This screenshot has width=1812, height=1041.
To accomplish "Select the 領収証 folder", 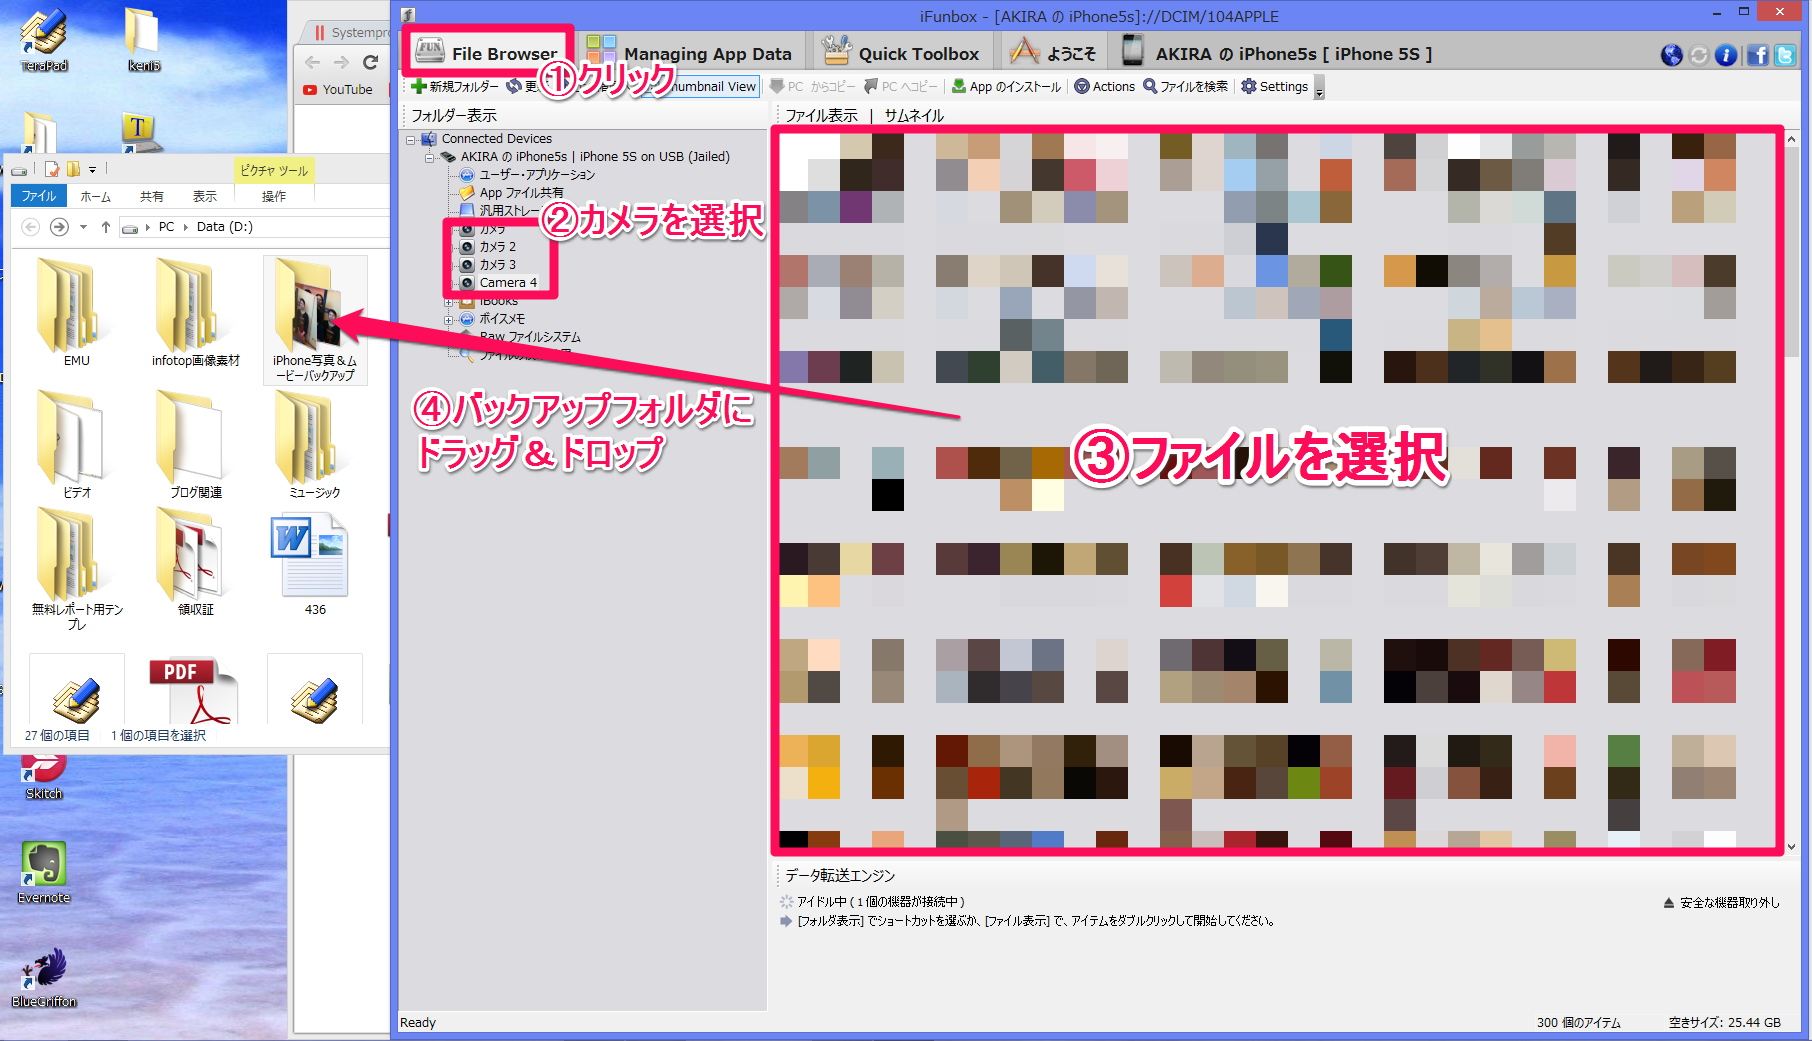I will click(x=196, y=562).
